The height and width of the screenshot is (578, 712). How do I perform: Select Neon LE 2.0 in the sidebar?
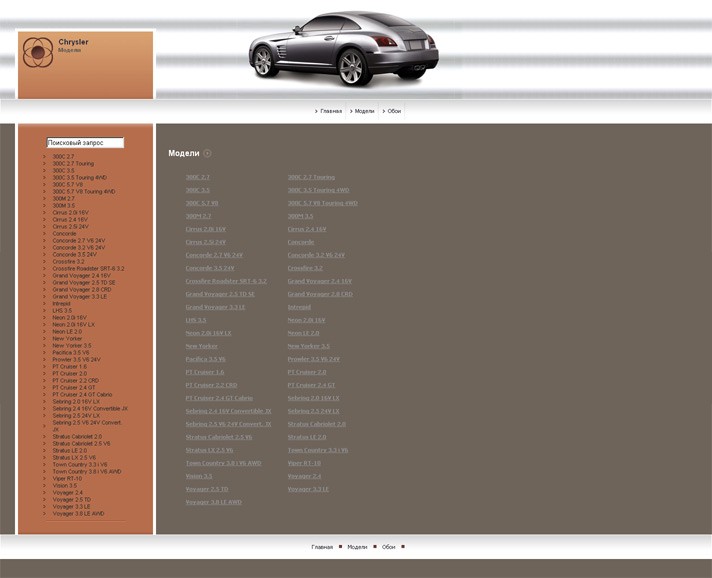coord(67,331)
